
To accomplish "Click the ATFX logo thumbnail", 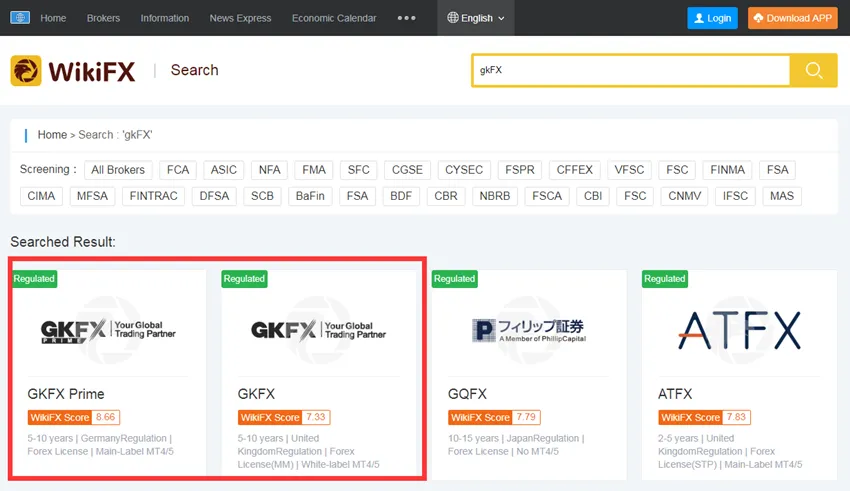I will pyautogui.click(x=739, y=330).
